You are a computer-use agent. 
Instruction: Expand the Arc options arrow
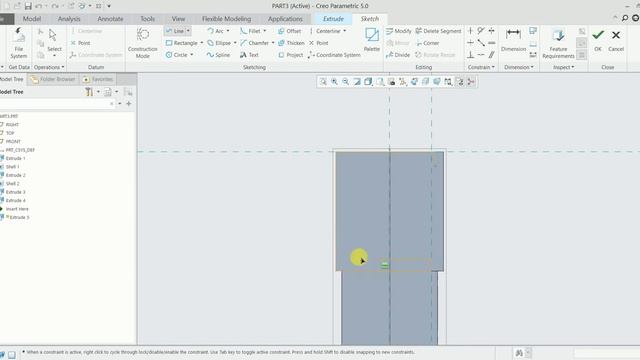tap(228, 31)
